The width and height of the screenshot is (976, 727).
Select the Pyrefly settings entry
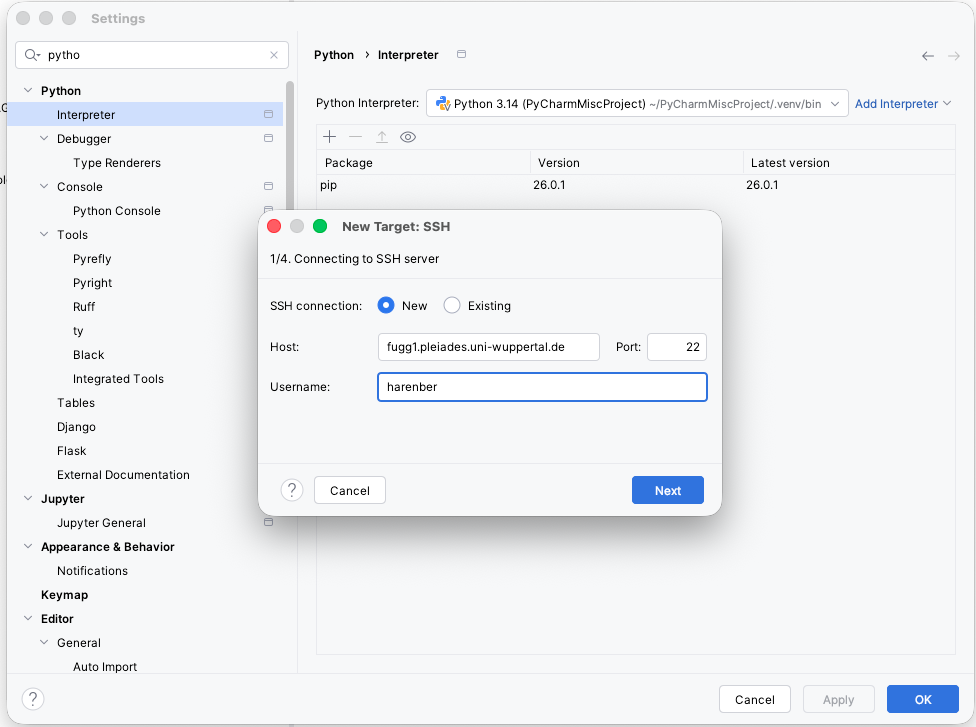(91, 258)
